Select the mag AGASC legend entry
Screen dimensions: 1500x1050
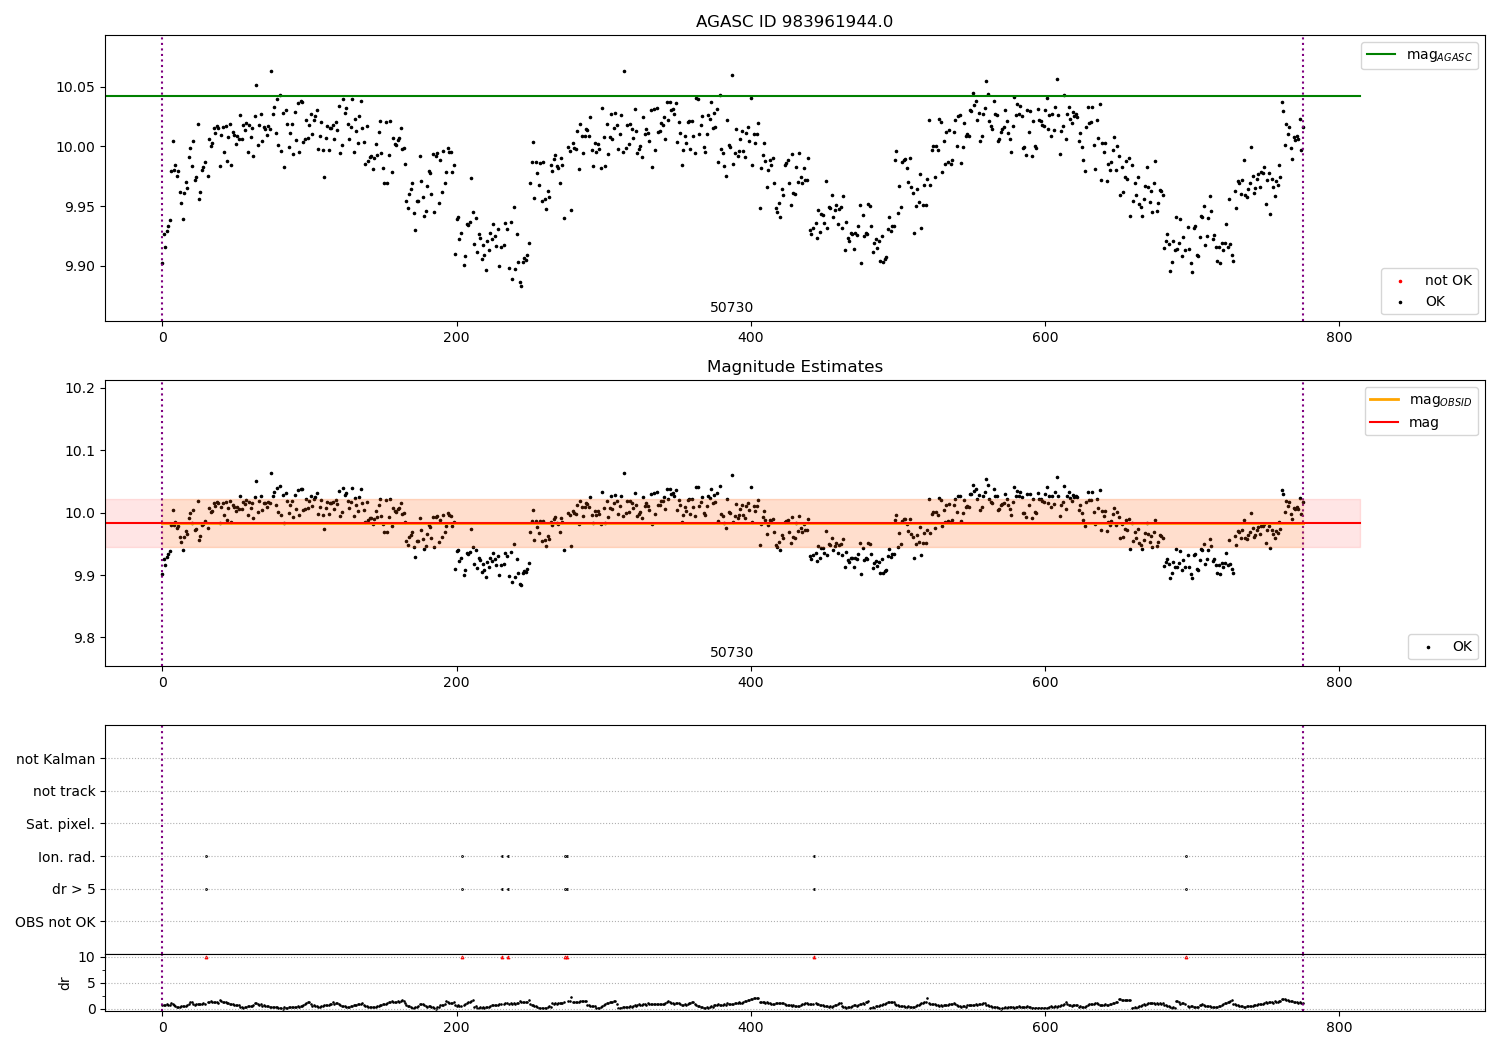click(1419, 55)
